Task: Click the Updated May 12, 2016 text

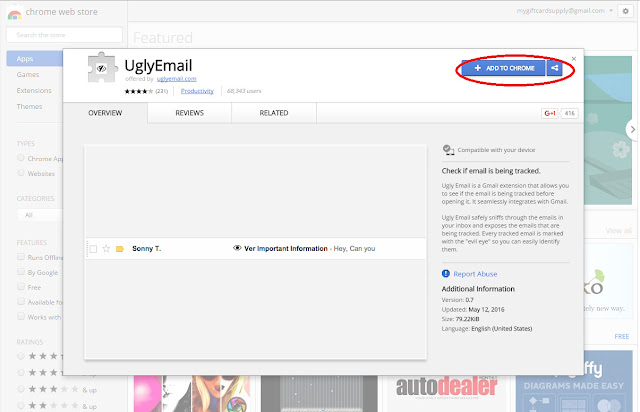Action: pyautogui.click(x=473, y=310)
